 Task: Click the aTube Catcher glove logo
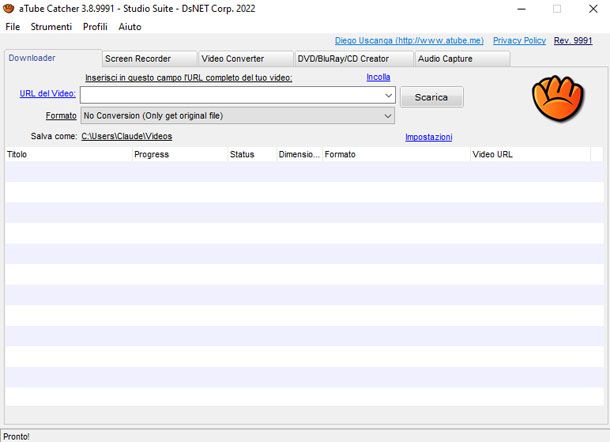[558, 97]
